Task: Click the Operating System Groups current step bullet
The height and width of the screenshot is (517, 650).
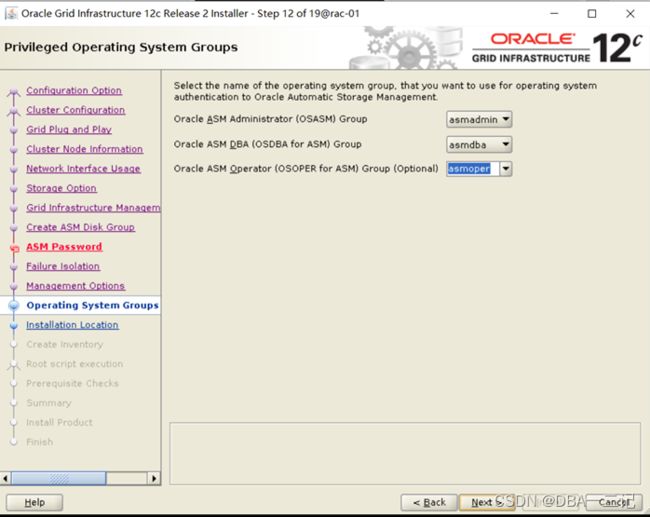Action: (14, 306)
